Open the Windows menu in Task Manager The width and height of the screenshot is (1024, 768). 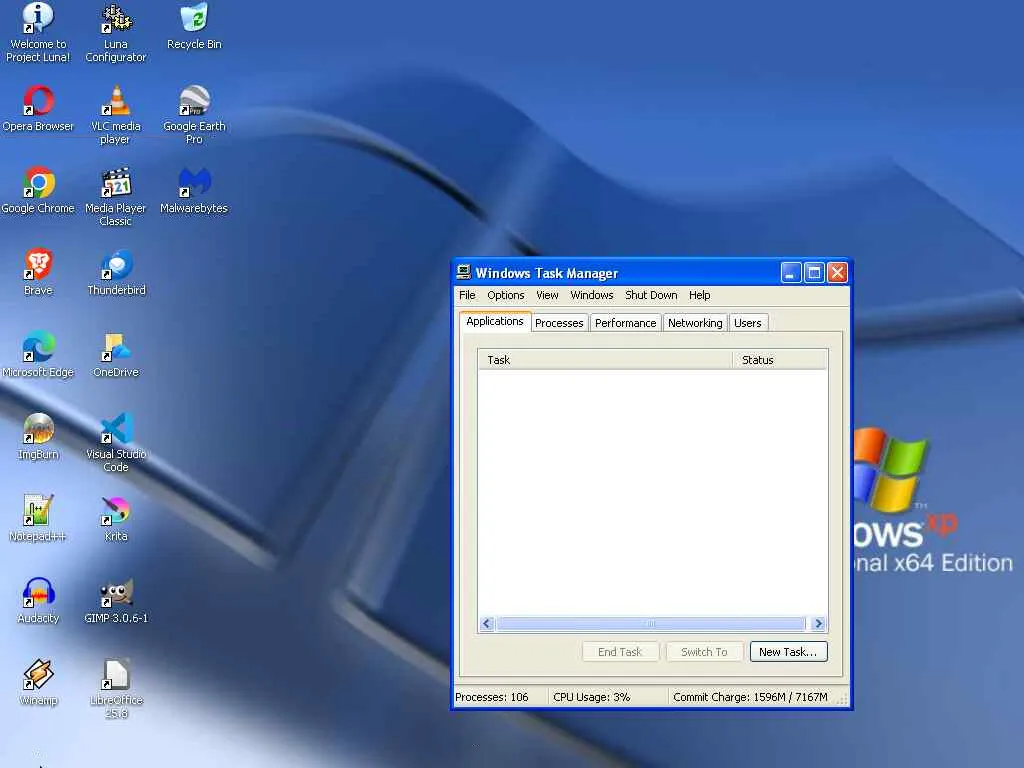(592, 295)
